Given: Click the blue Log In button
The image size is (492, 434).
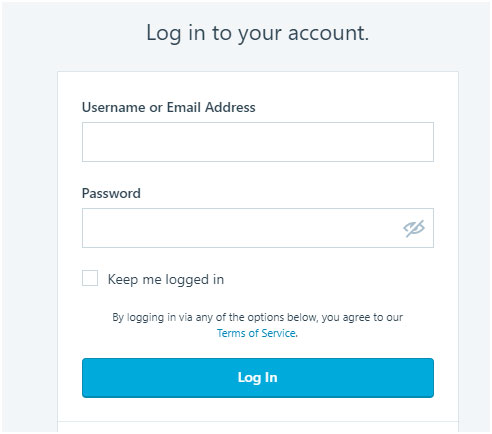Looking at the screenshot, I should click(x=258, y=378).
